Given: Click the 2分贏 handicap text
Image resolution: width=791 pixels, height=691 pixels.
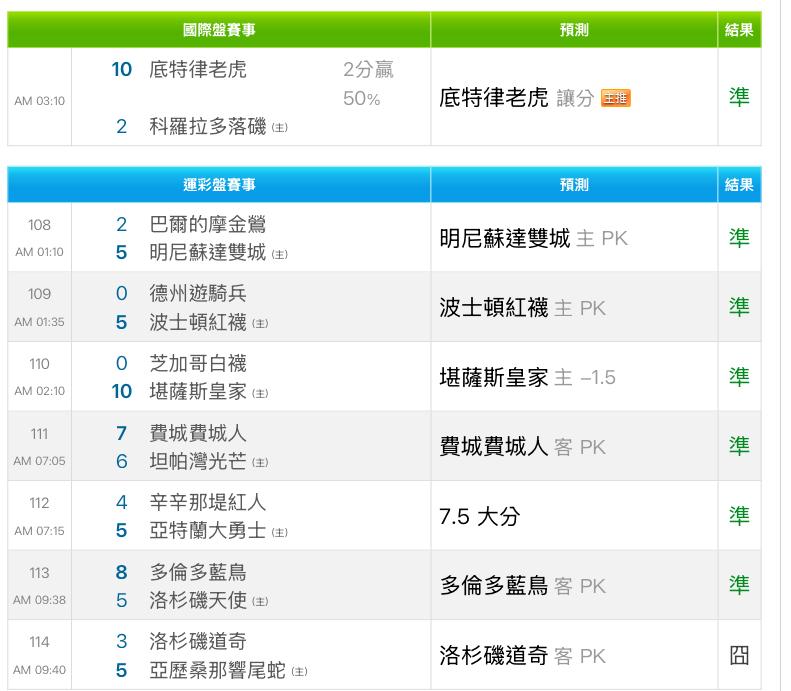Looking at the screenshot, I should point(368,70).
